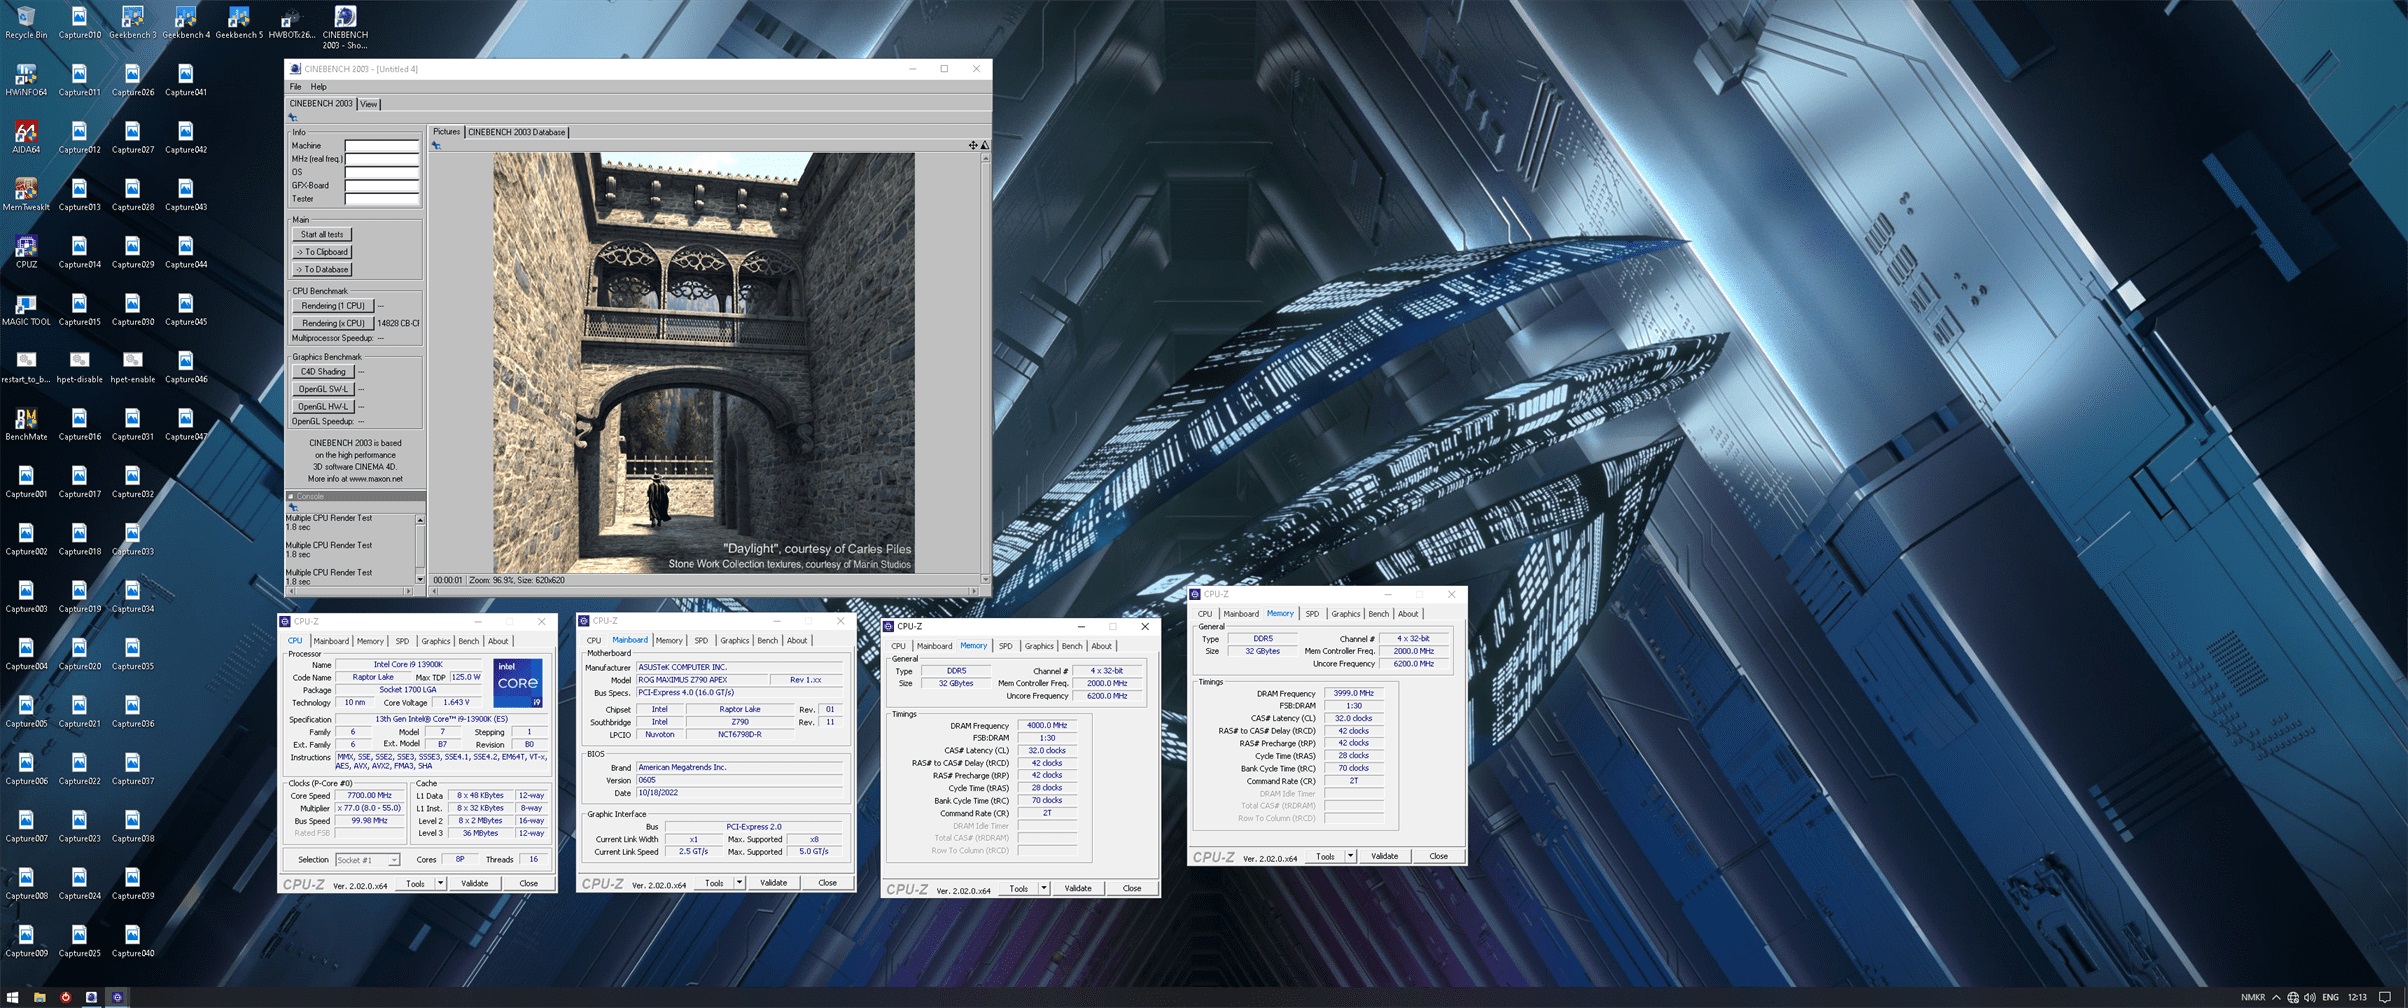Select the MAGIC TOOL desktop icon
2408x1008 pixels.
(26, 309)
